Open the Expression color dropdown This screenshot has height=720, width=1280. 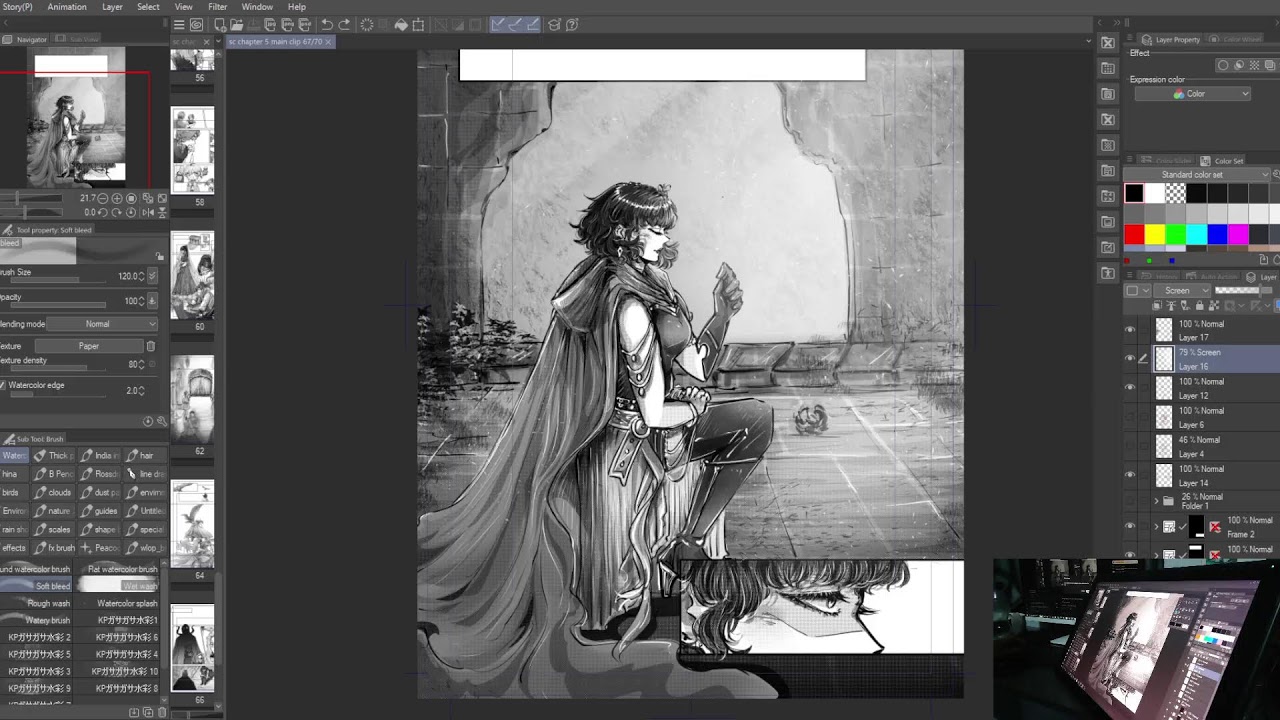point(1192,94)
